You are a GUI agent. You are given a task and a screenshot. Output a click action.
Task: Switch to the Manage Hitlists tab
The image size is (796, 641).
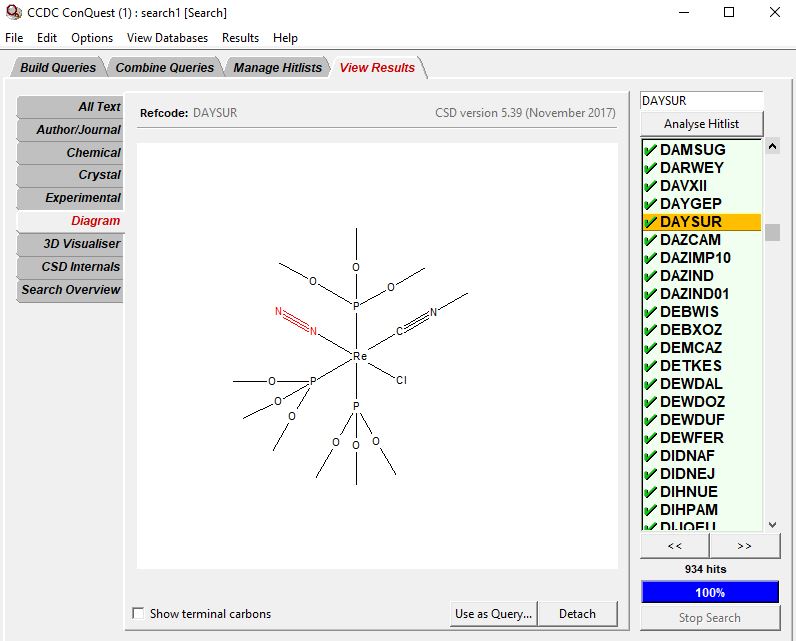(x=277, y=68)
